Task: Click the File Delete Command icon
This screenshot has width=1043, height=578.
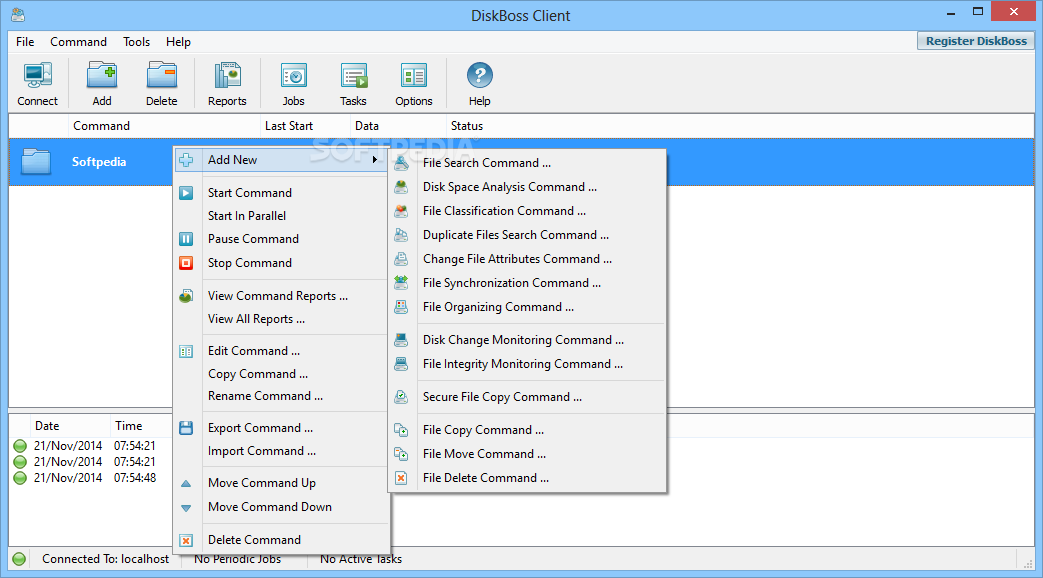Action: 401,478
